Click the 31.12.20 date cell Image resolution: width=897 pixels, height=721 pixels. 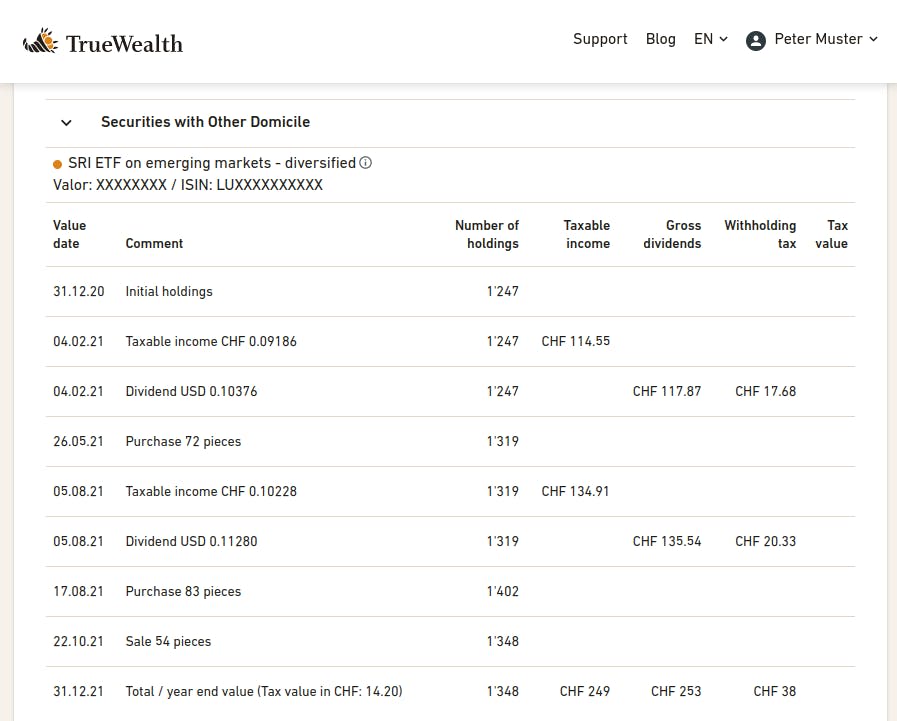[x=79, y=291]
